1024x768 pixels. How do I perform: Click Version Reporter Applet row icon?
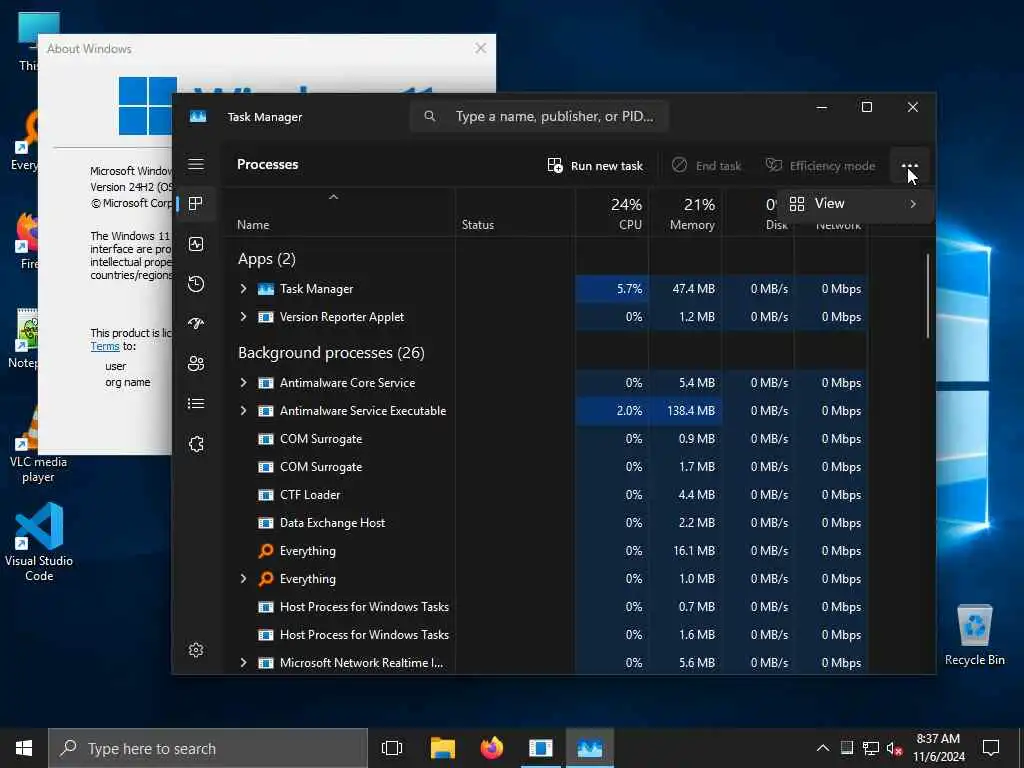(266, 317)
